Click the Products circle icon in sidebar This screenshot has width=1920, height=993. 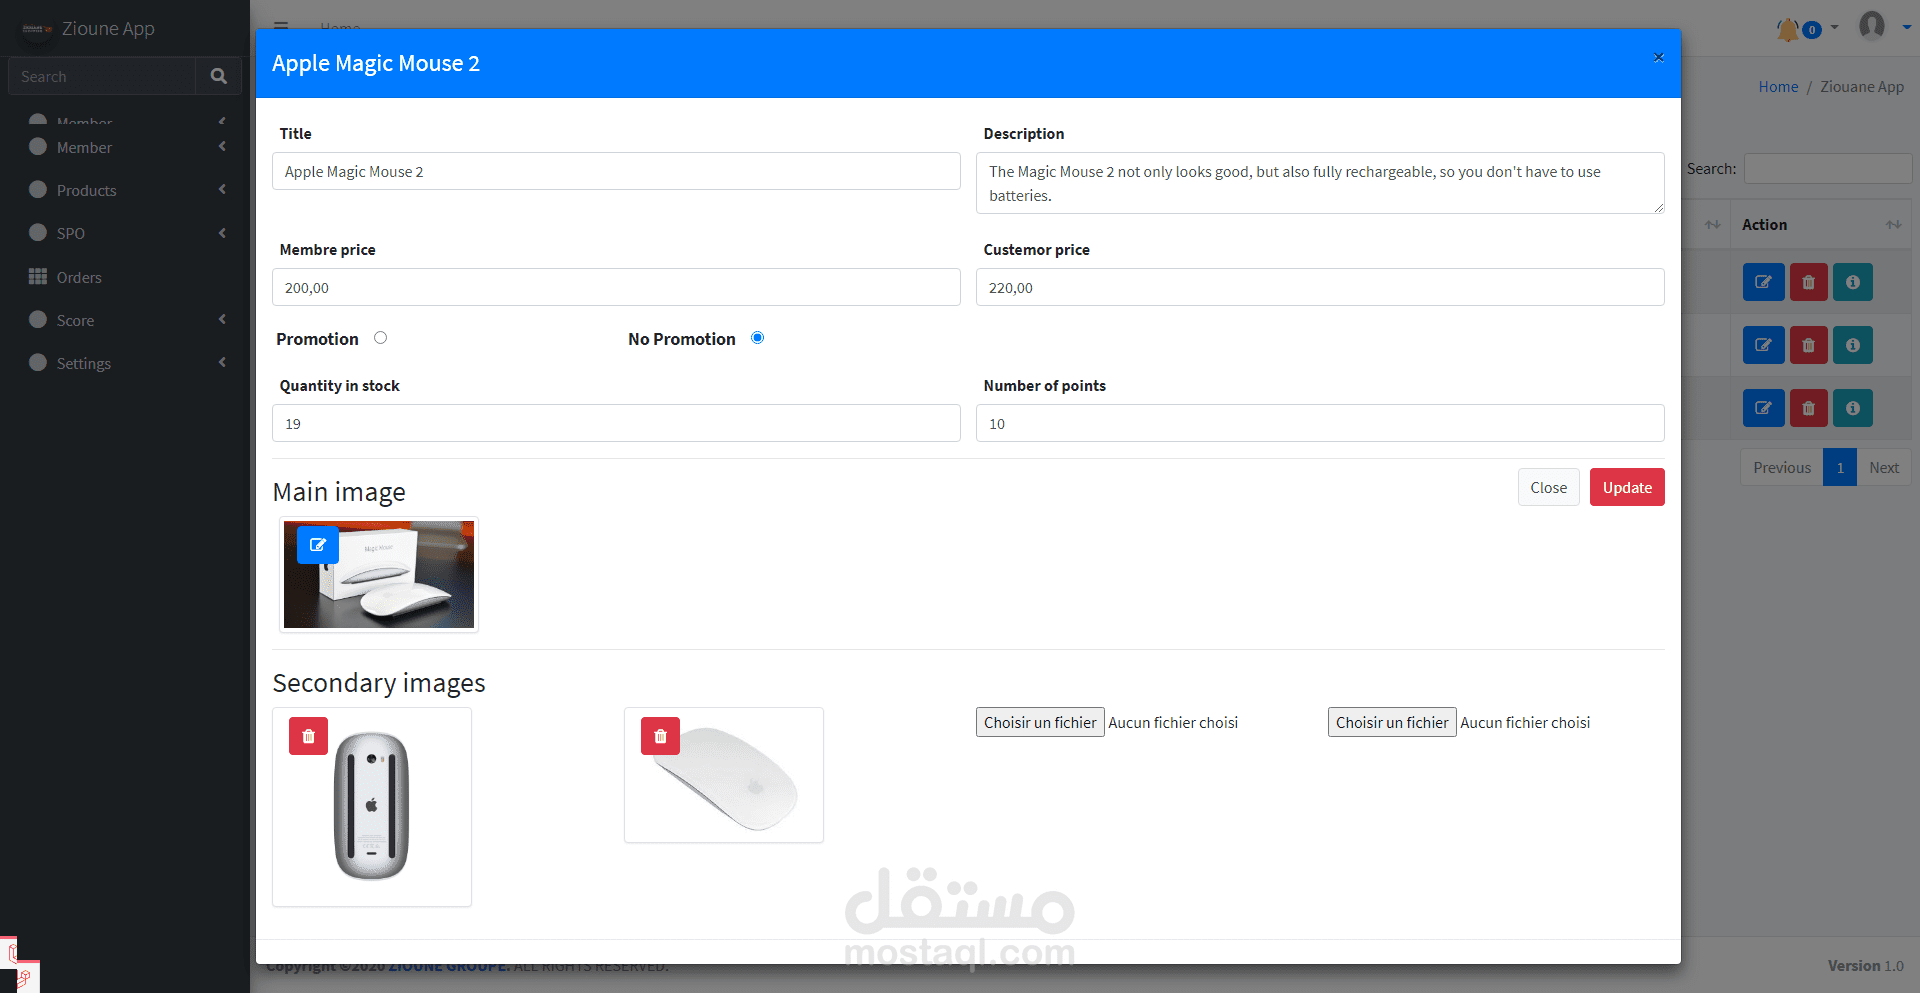click(x=38, y=189)
